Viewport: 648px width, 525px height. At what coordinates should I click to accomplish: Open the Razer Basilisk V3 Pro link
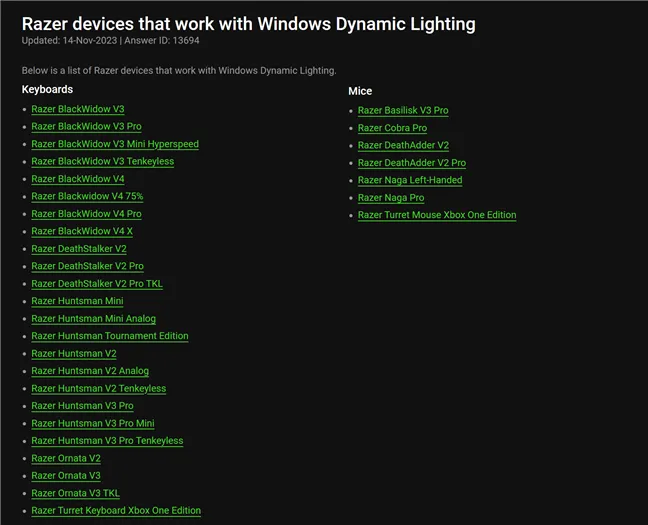coord(403,111)
